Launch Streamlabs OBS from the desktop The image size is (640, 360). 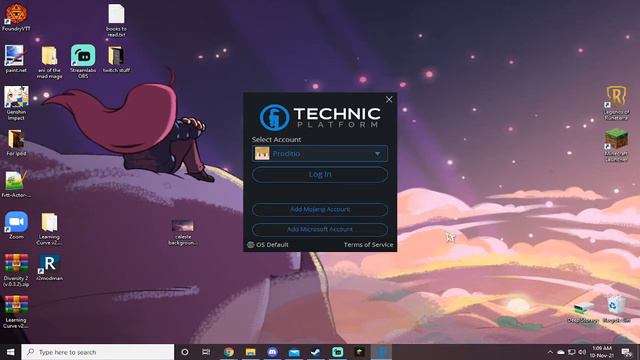tap(83, 61)
